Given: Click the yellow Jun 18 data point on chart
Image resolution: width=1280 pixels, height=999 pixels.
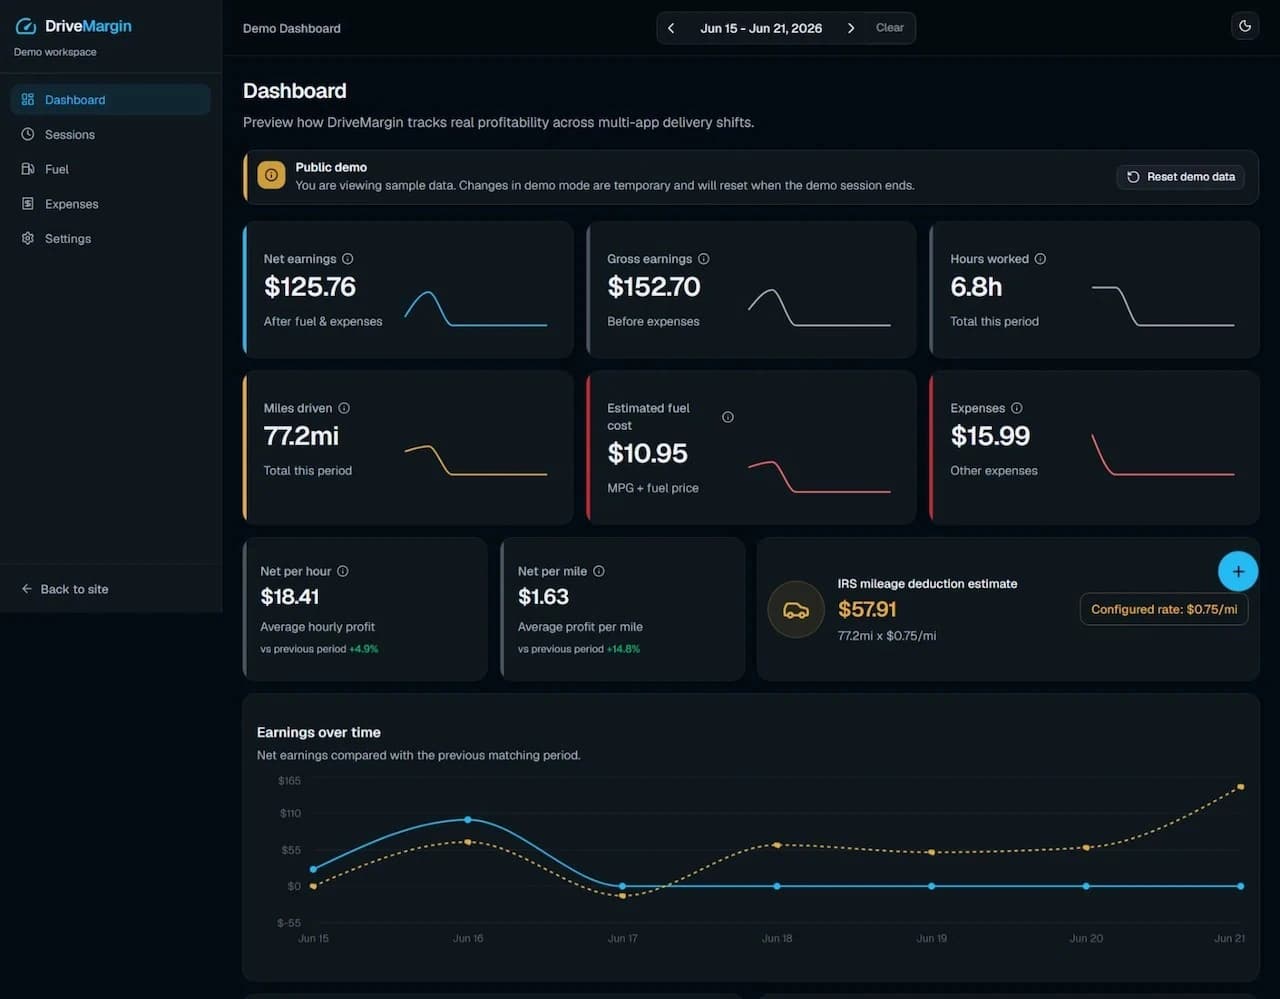Looking at the screenshot, I should pos(777,845).
